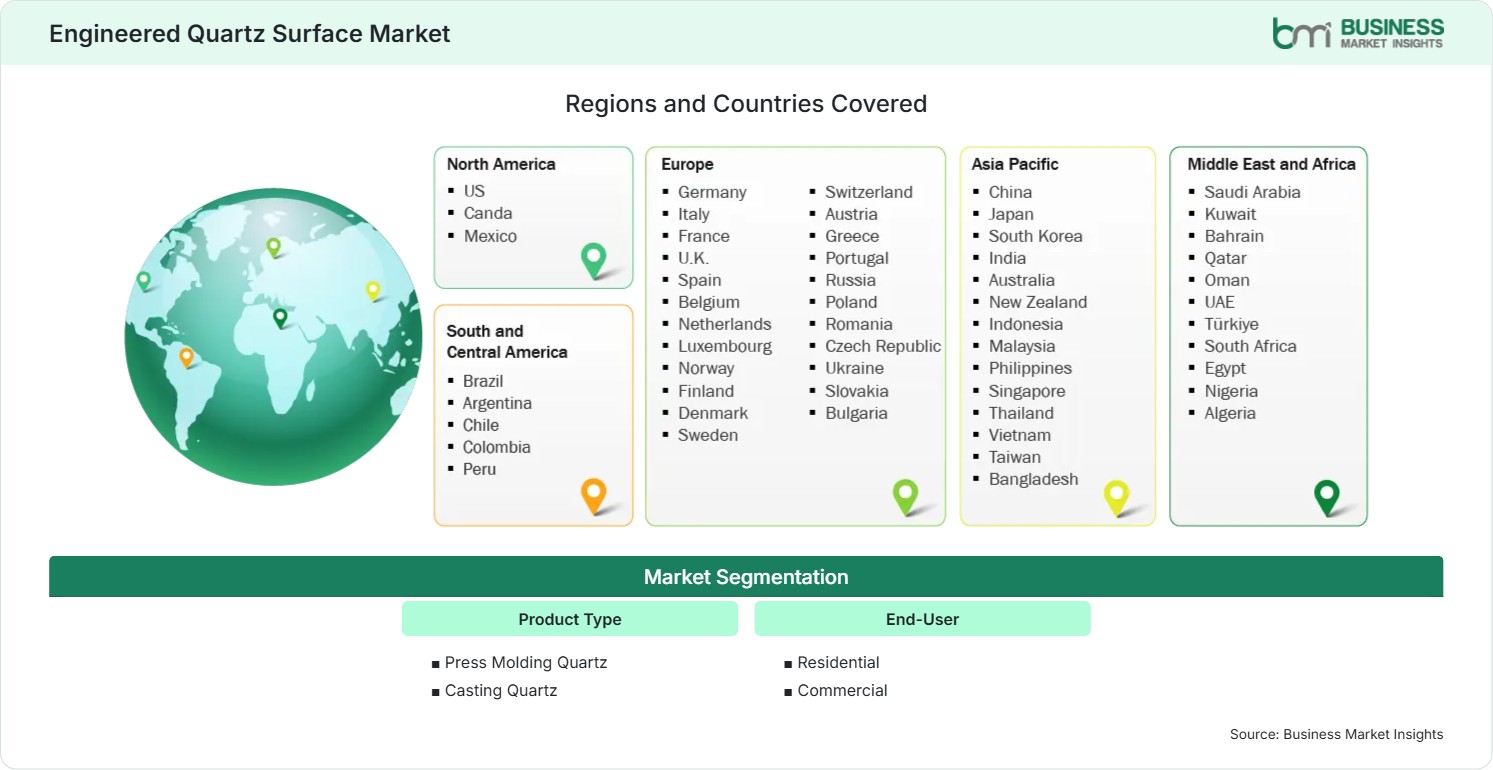Click the Engineered Quartz Surface Market title

point(250,33)
